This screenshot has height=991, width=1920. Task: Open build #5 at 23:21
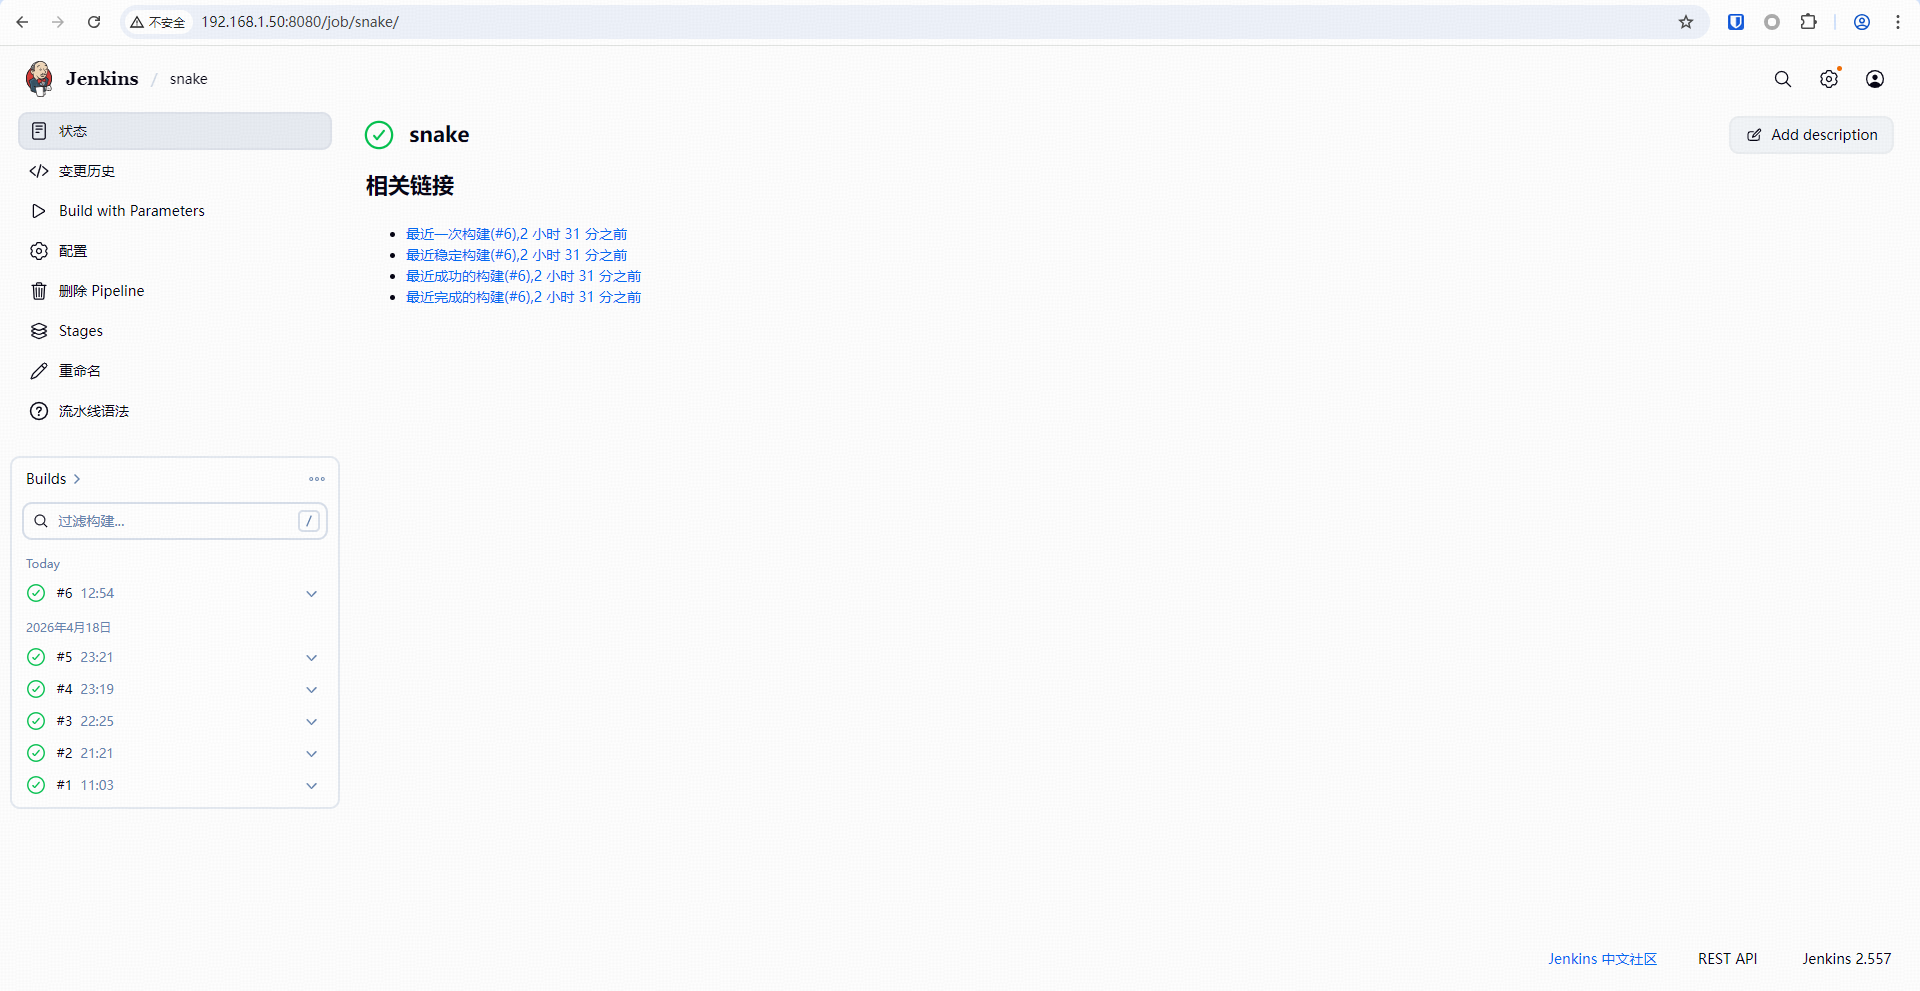click(85, 657)
